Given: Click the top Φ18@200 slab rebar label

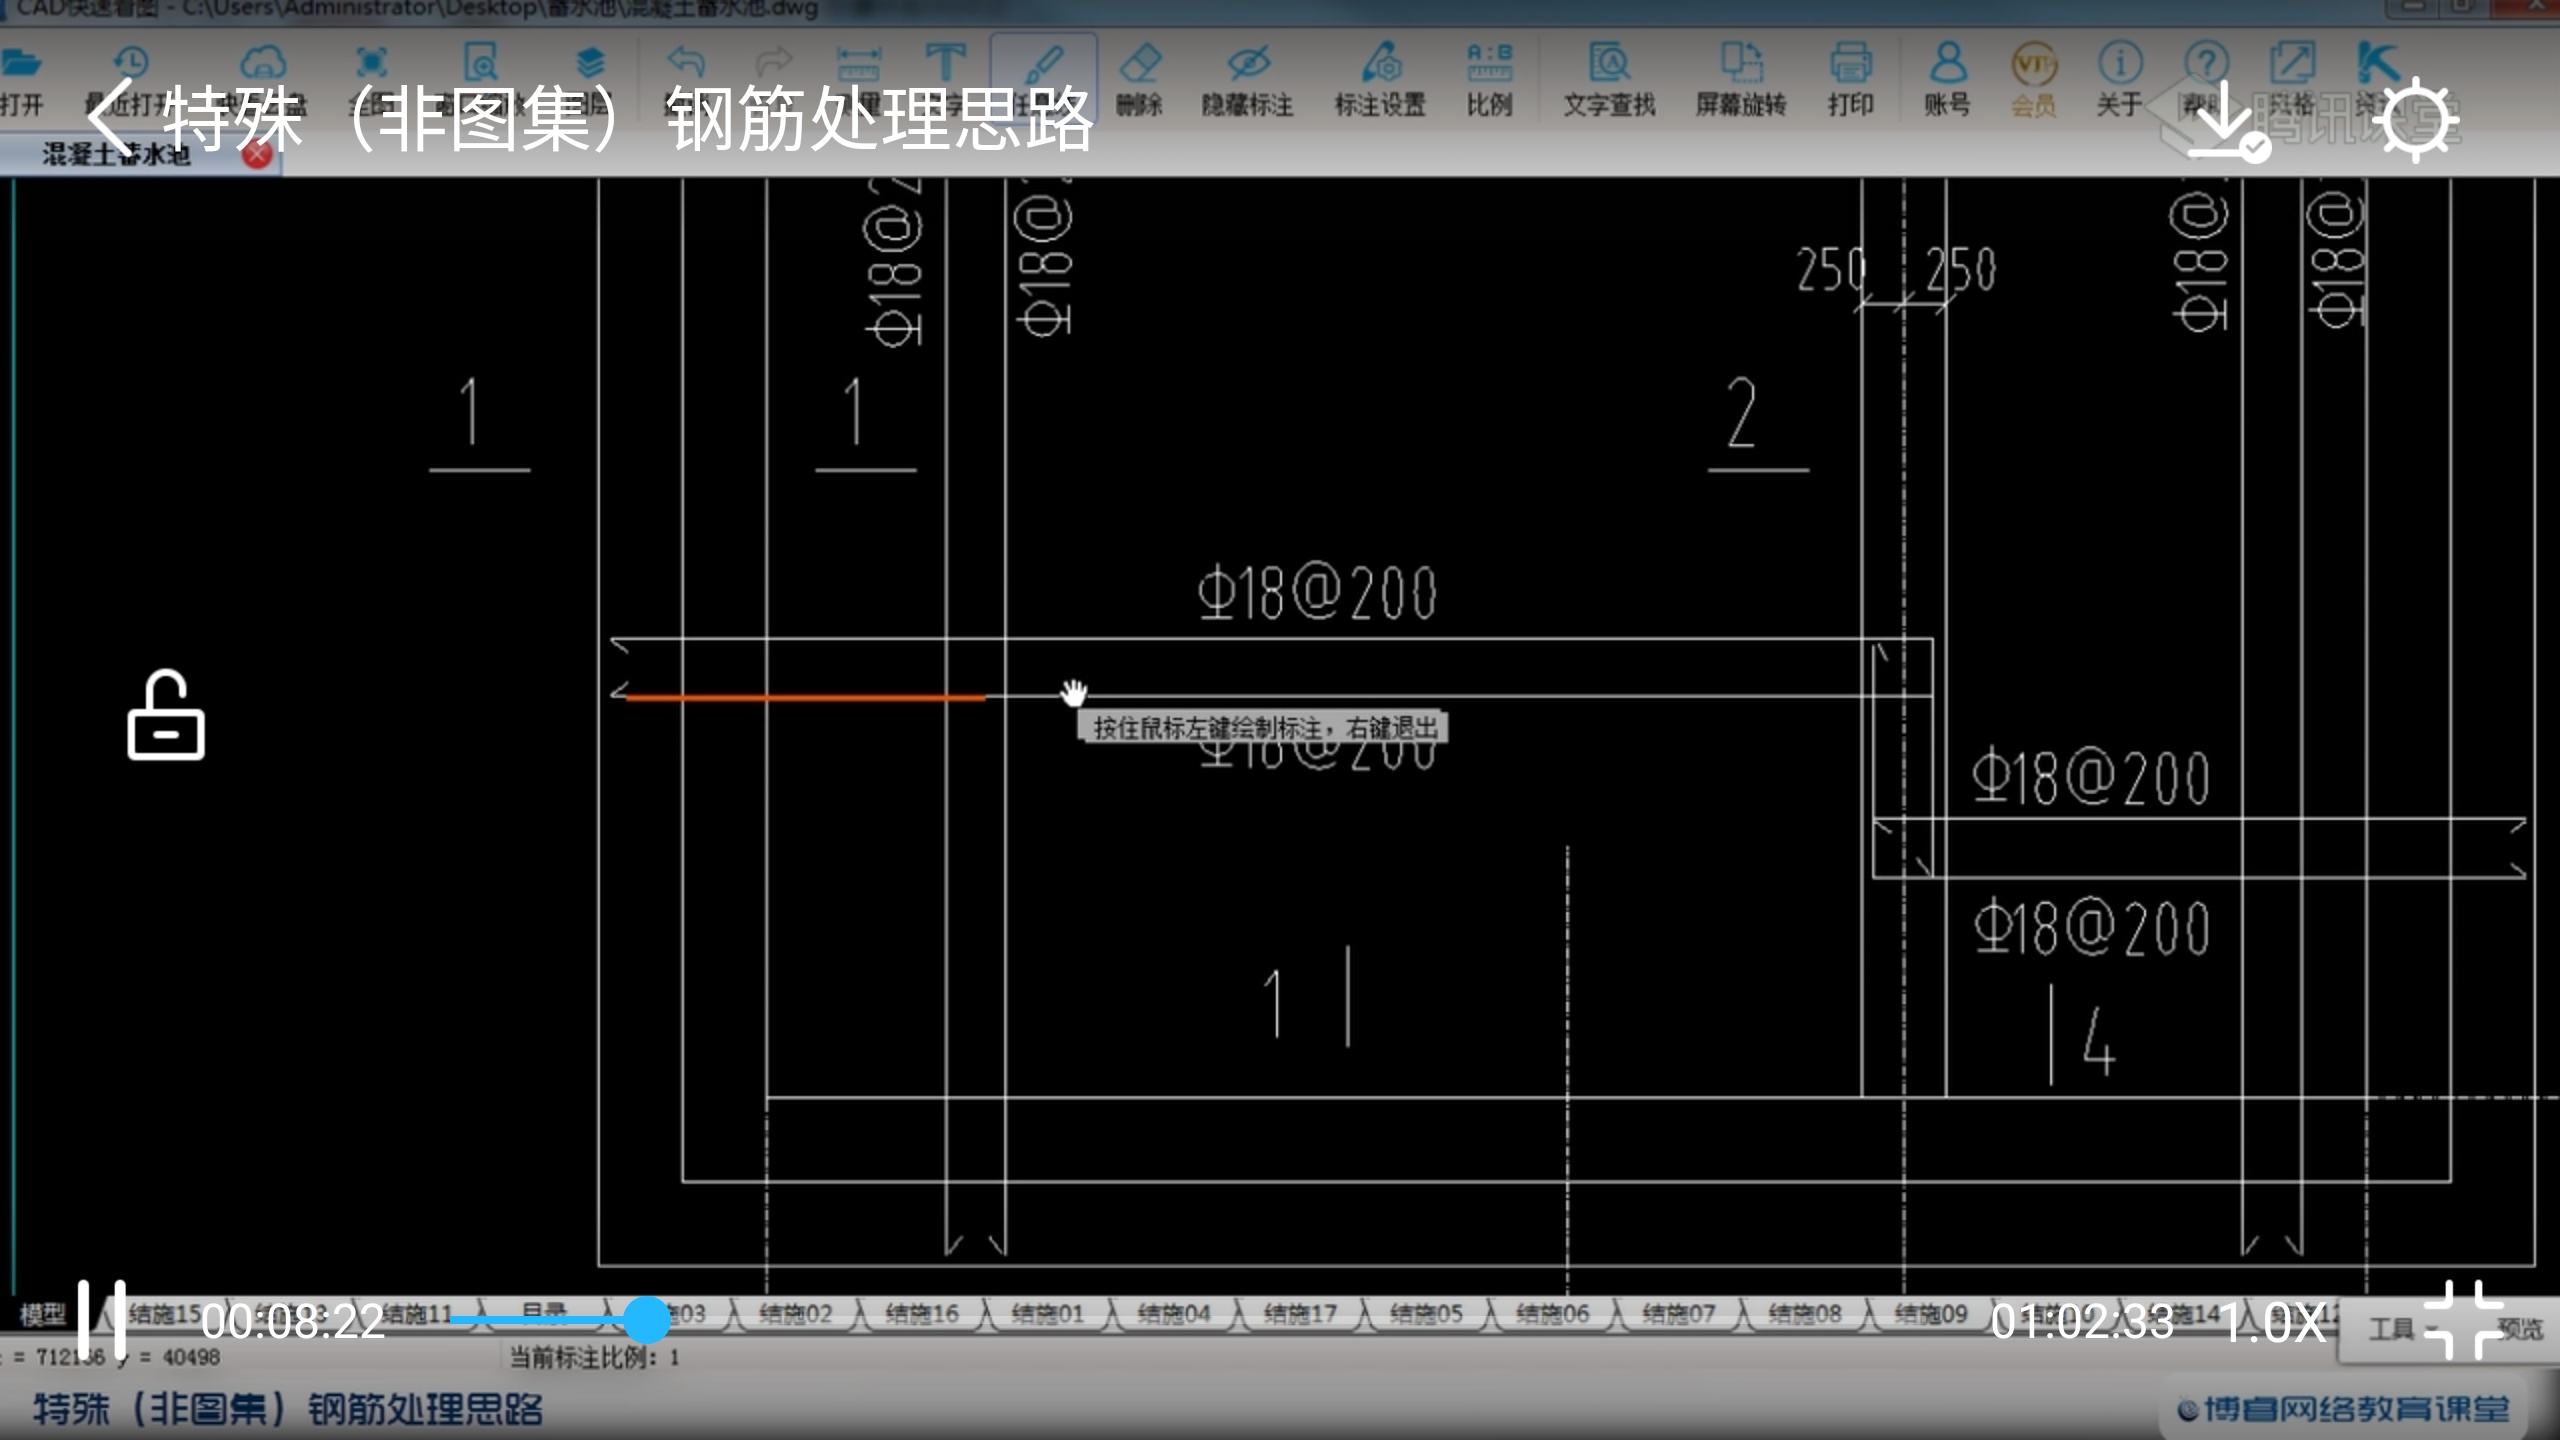Looking at the screenshot, I should [x=1317, y=592].
